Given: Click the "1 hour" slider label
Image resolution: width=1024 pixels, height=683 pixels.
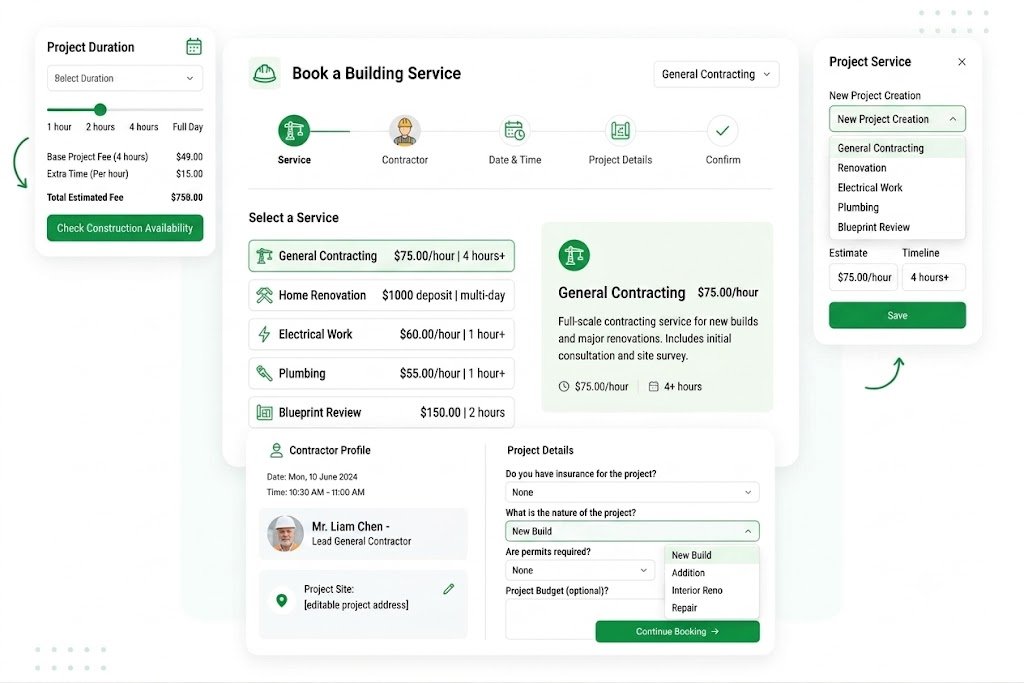Looking at the screenshot, I should pyautogui.click(x=59, y=127).
